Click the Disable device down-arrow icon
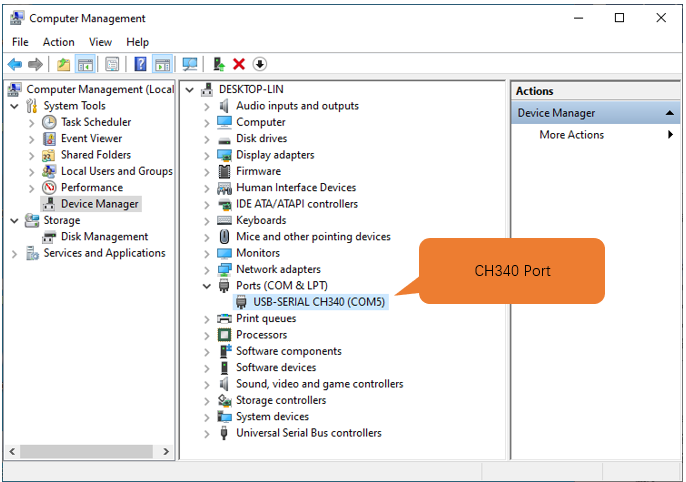Viewport: 686px width, 482px height. point(259,64)
